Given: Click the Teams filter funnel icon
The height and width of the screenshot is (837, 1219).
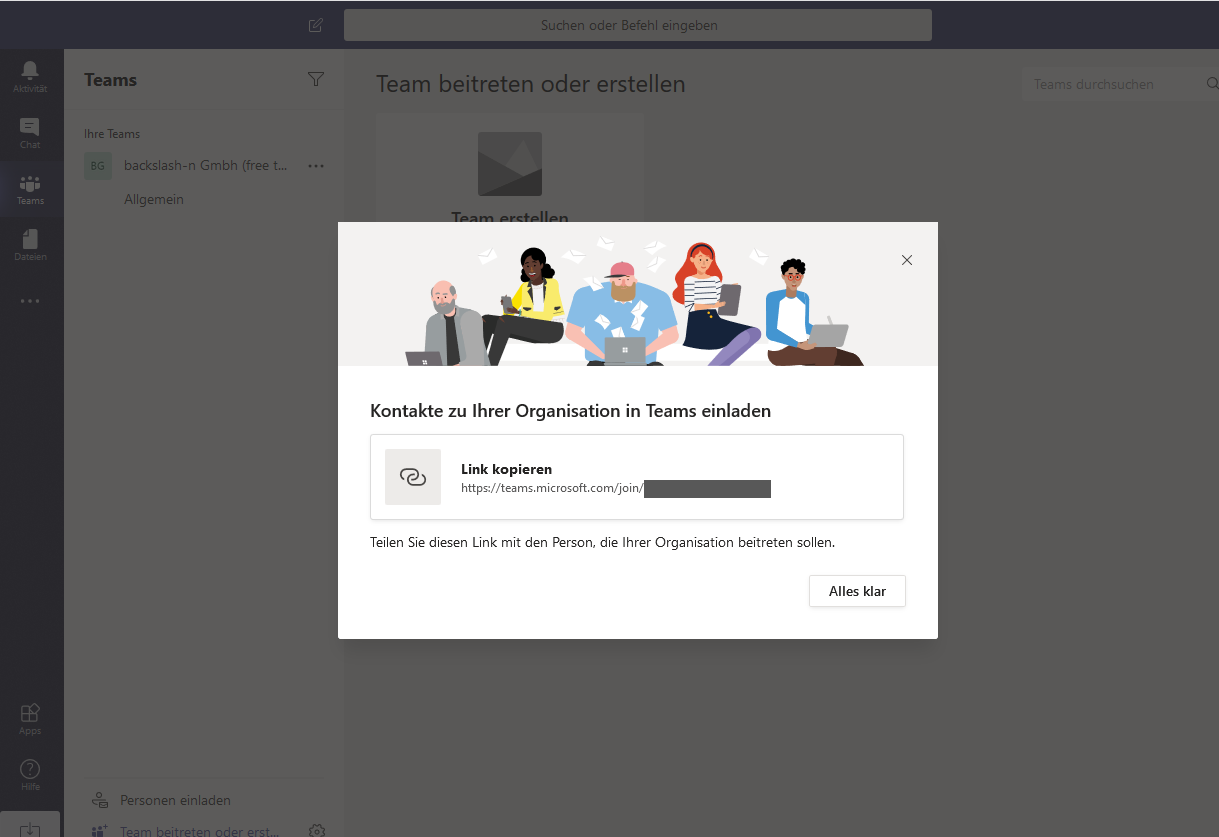Looking at the screenshot, I should click(316, 79).
